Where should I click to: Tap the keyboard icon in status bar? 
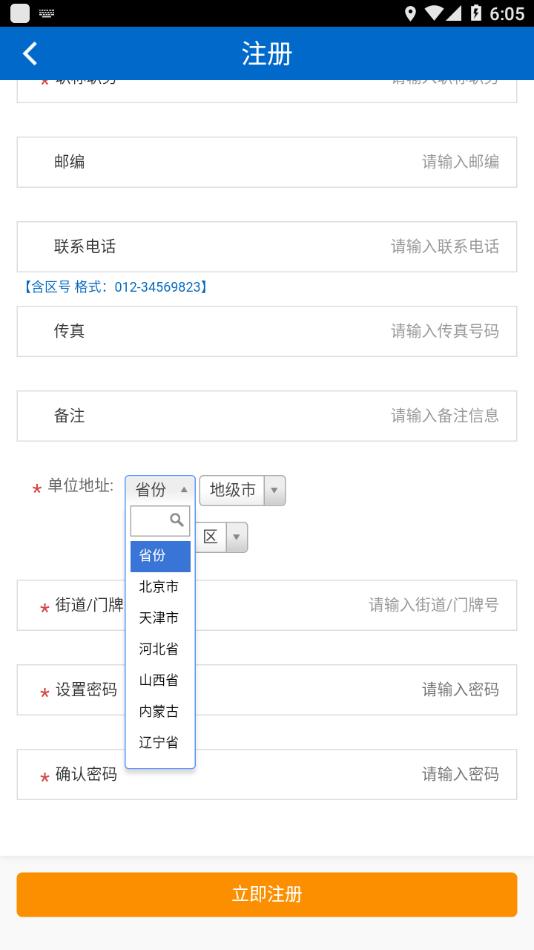47,13
